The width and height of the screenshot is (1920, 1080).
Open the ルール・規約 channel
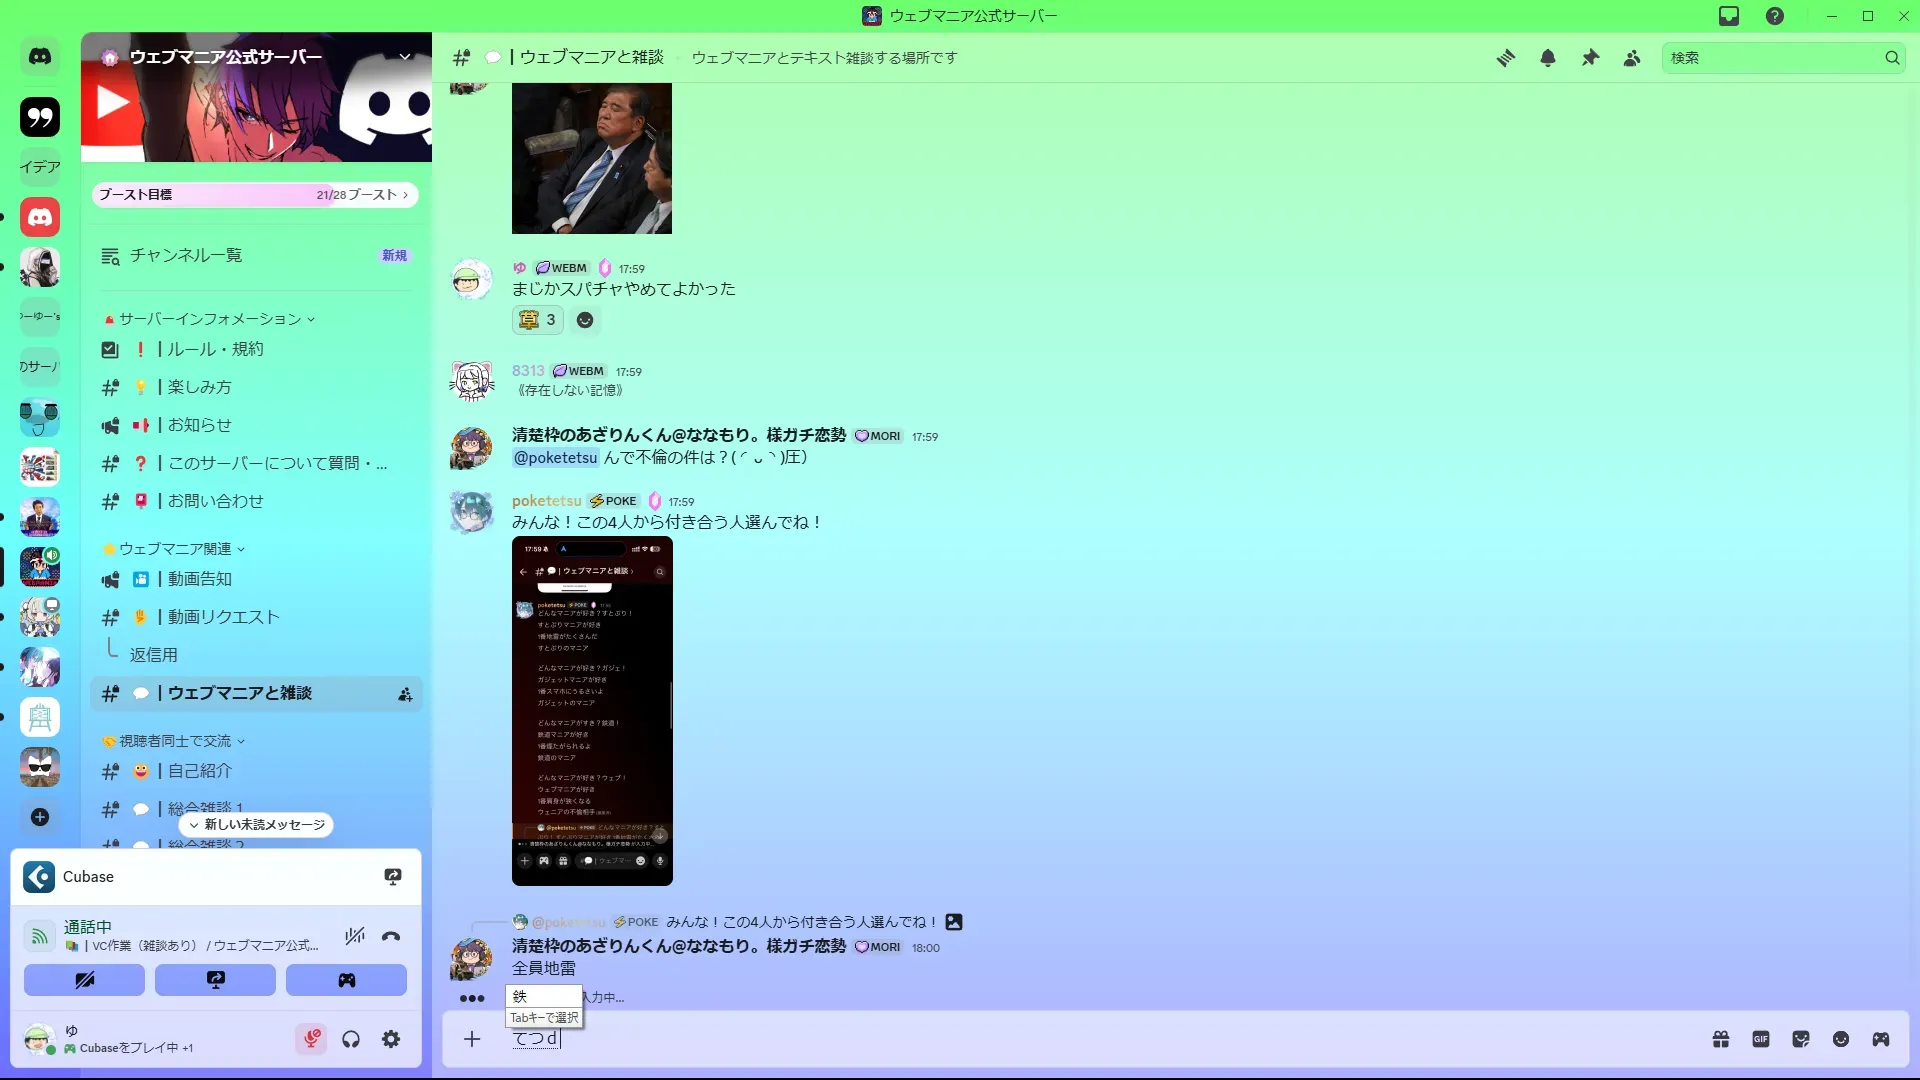click(x=215, y=349)
